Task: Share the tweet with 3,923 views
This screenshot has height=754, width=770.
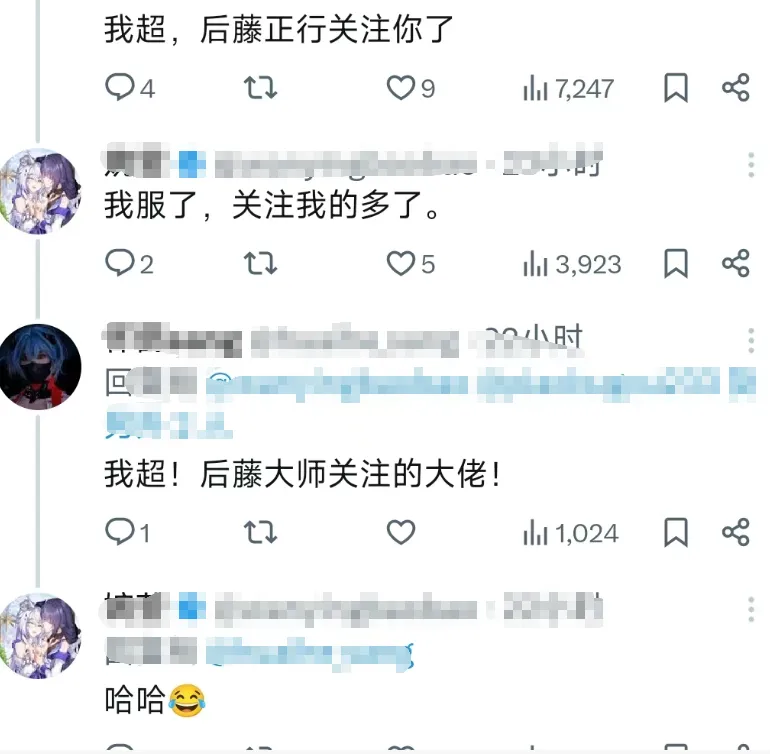Action: coord(736,264)
